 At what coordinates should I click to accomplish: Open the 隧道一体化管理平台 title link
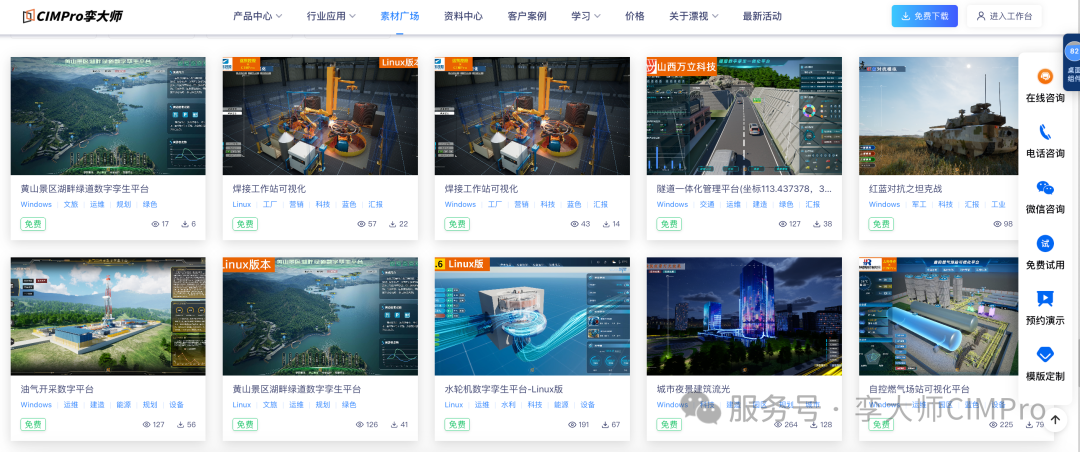744,189
